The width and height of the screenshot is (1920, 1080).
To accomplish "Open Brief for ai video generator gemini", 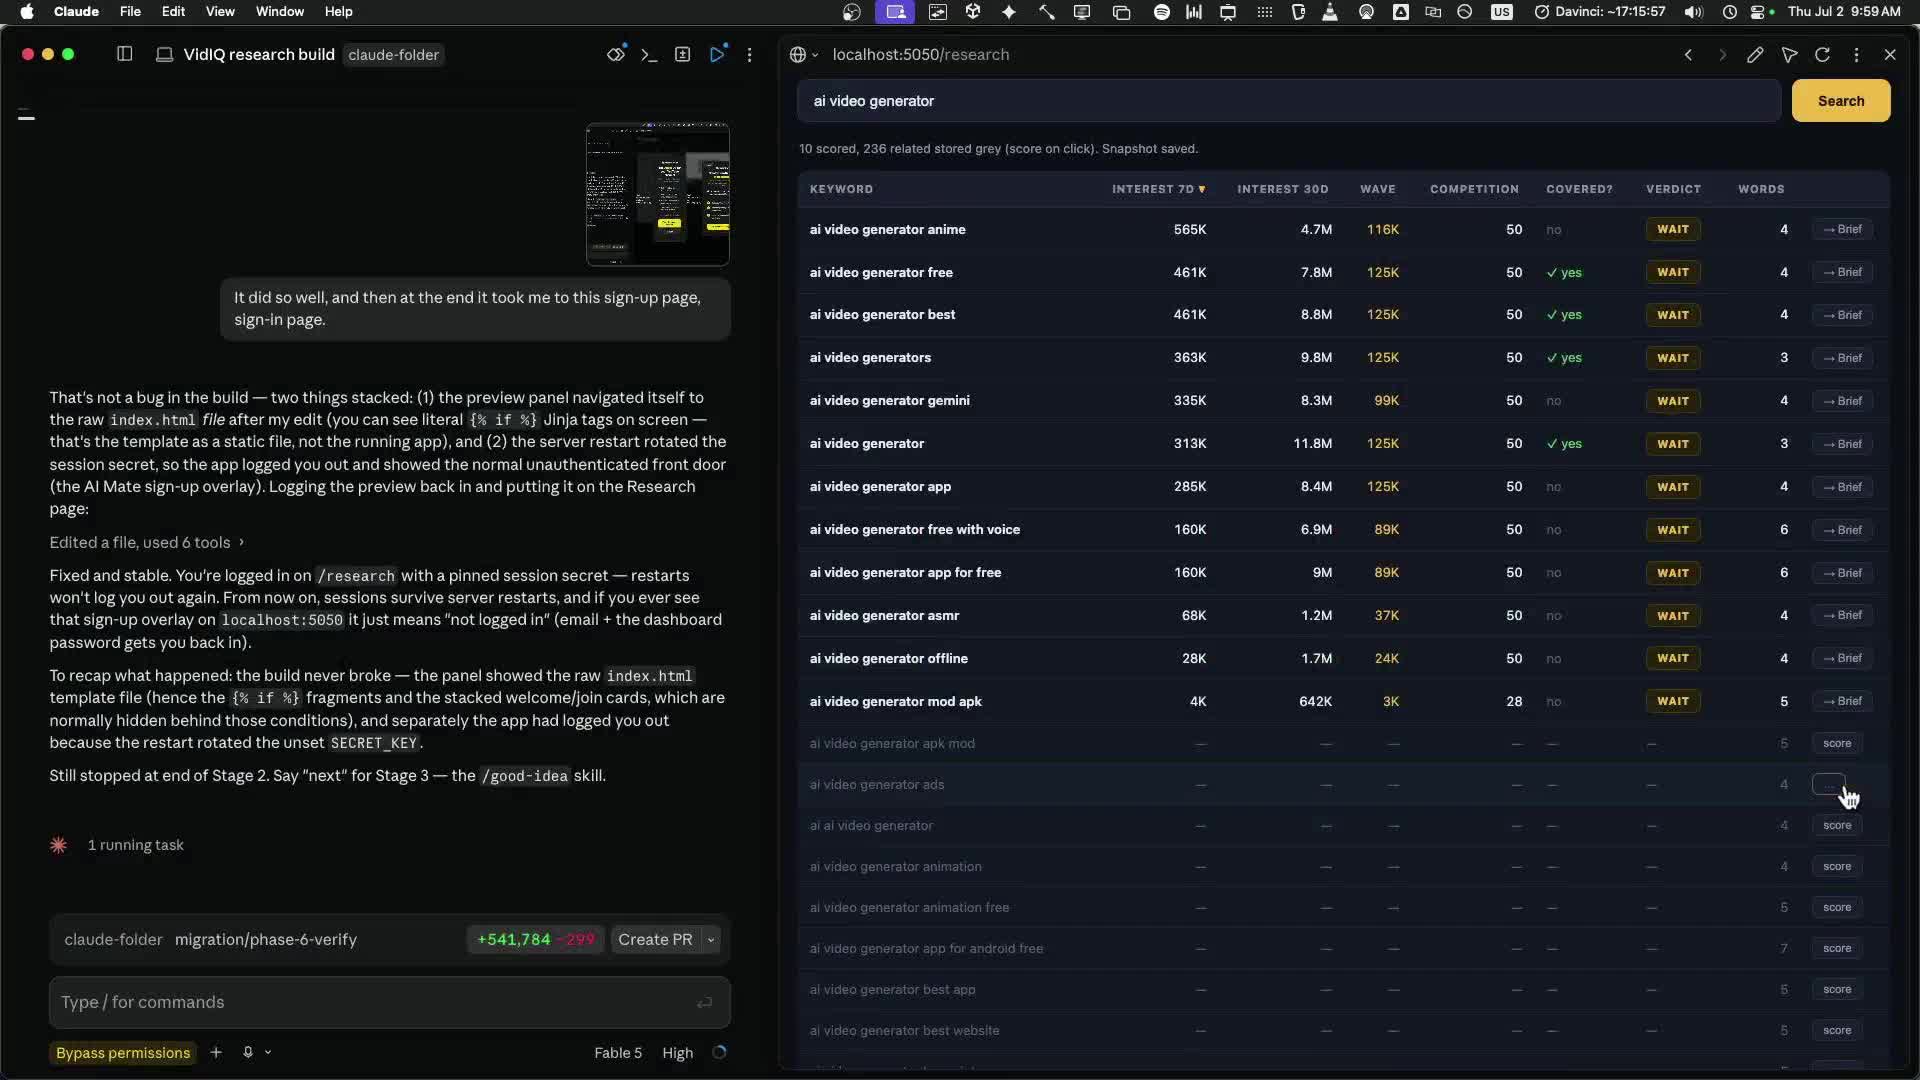I will tap(1842, 400).
